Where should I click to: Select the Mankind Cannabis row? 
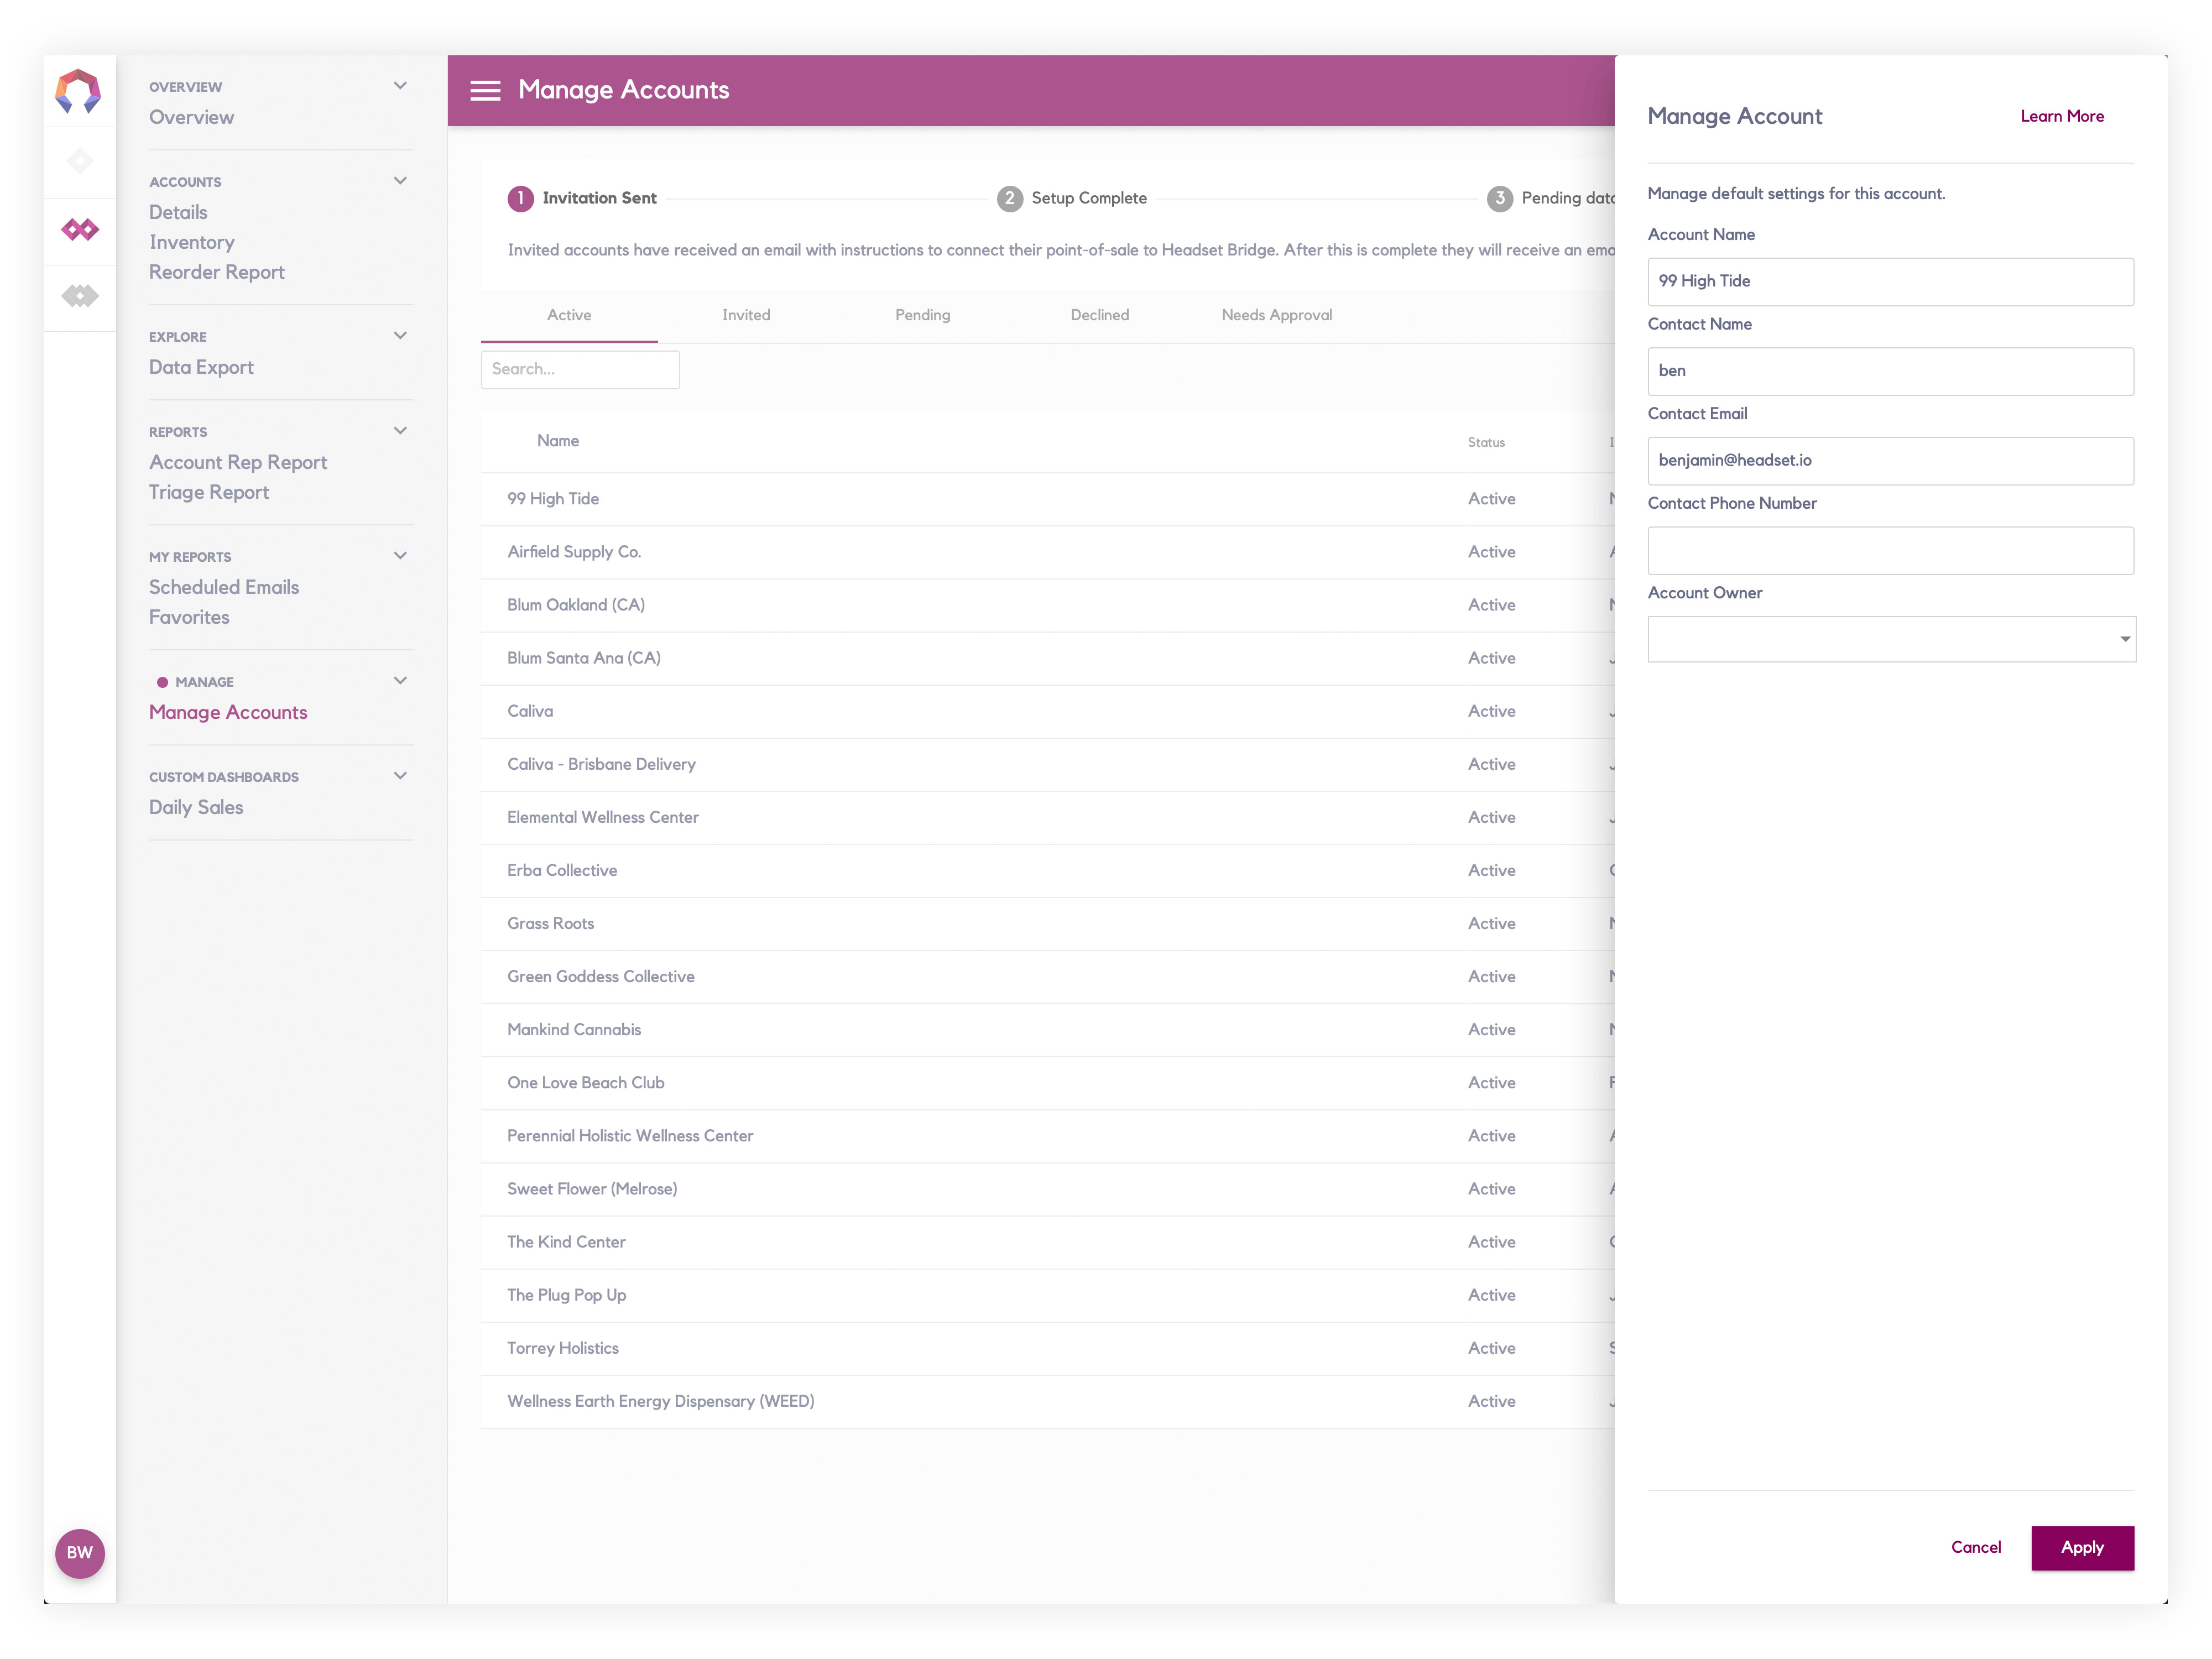pos(1047,1029)
